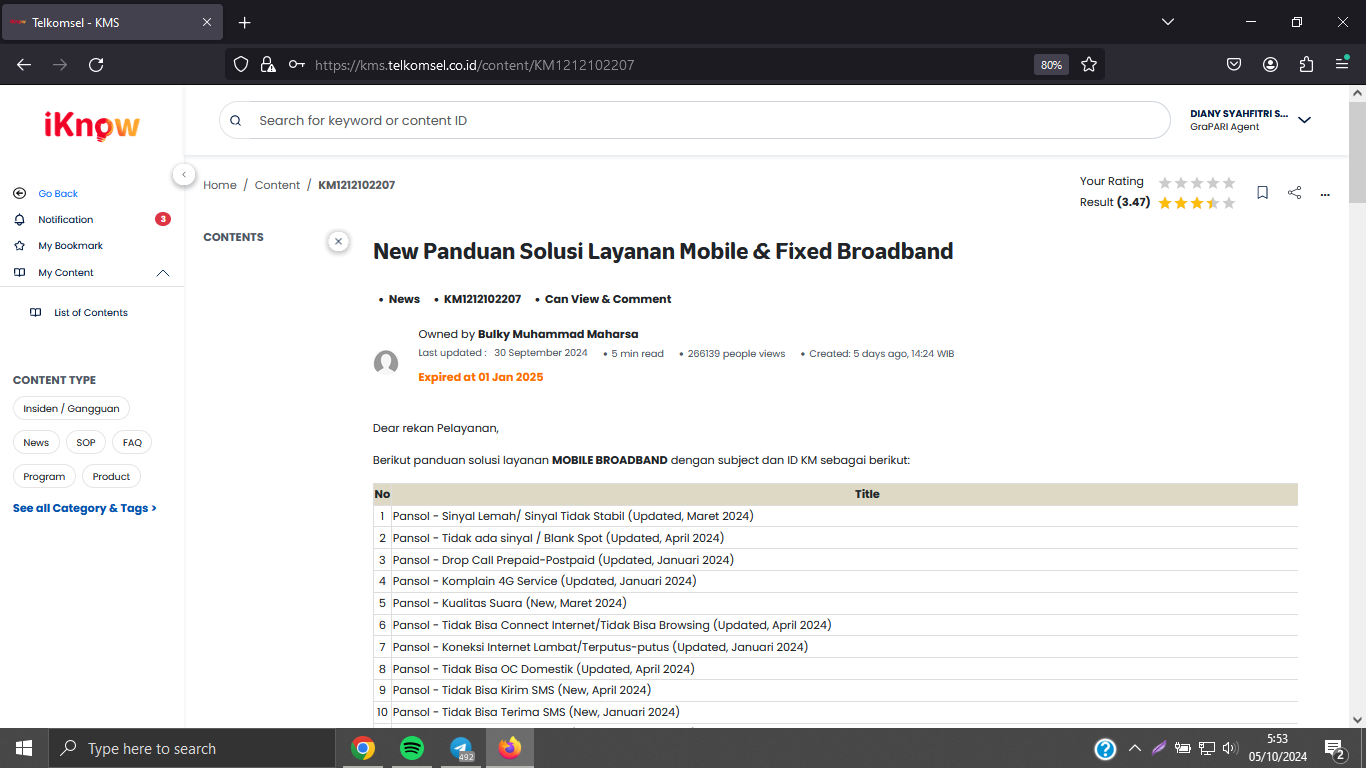
Task: Open Chrome from the taskbar
Action: coord(362,748)
